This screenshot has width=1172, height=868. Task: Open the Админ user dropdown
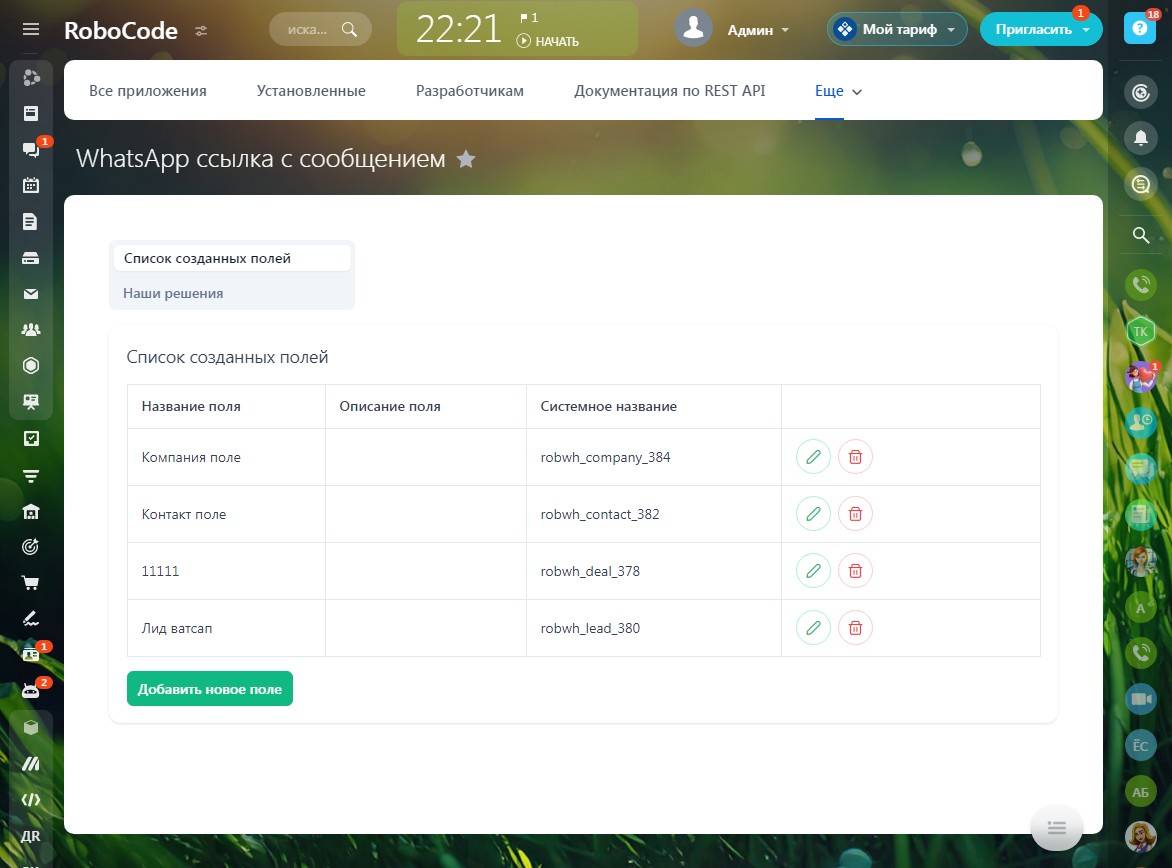click(758, 30)
